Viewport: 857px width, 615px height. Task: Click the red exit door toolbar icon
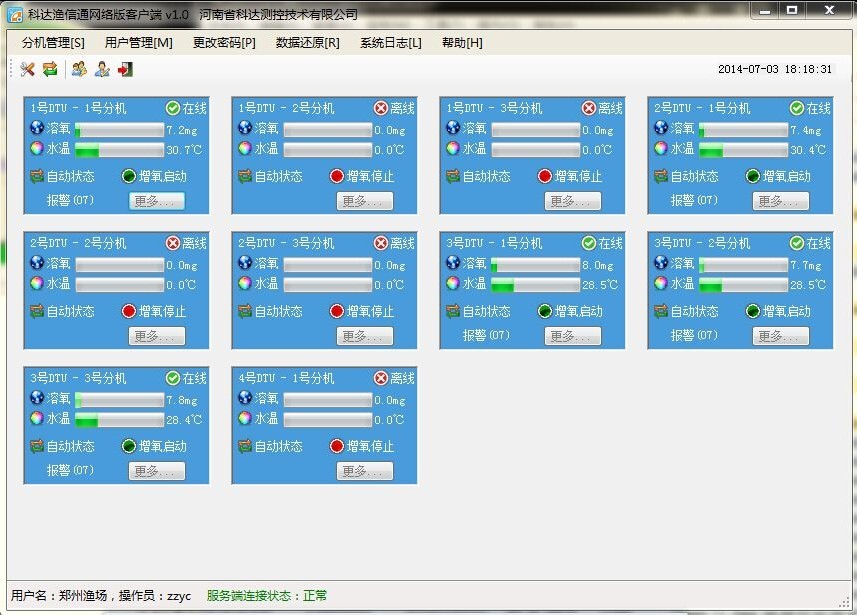[125, 69]
